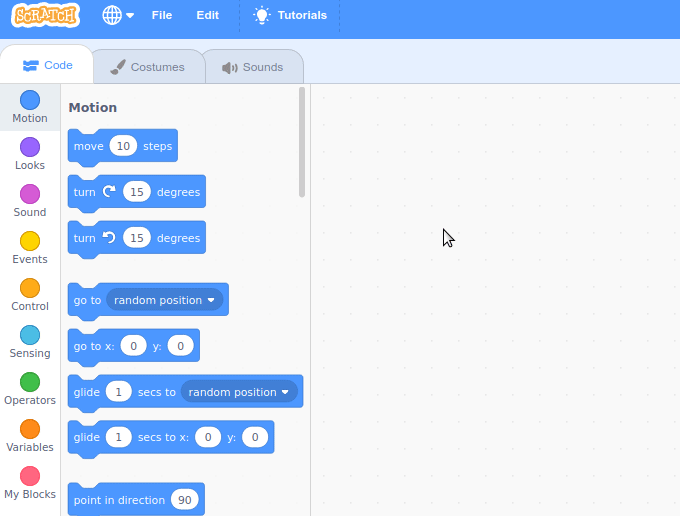The height and width of the screenshot is (516, 680).
Task: Click the language dropdown arrow
Action: [x=130, y=16]
